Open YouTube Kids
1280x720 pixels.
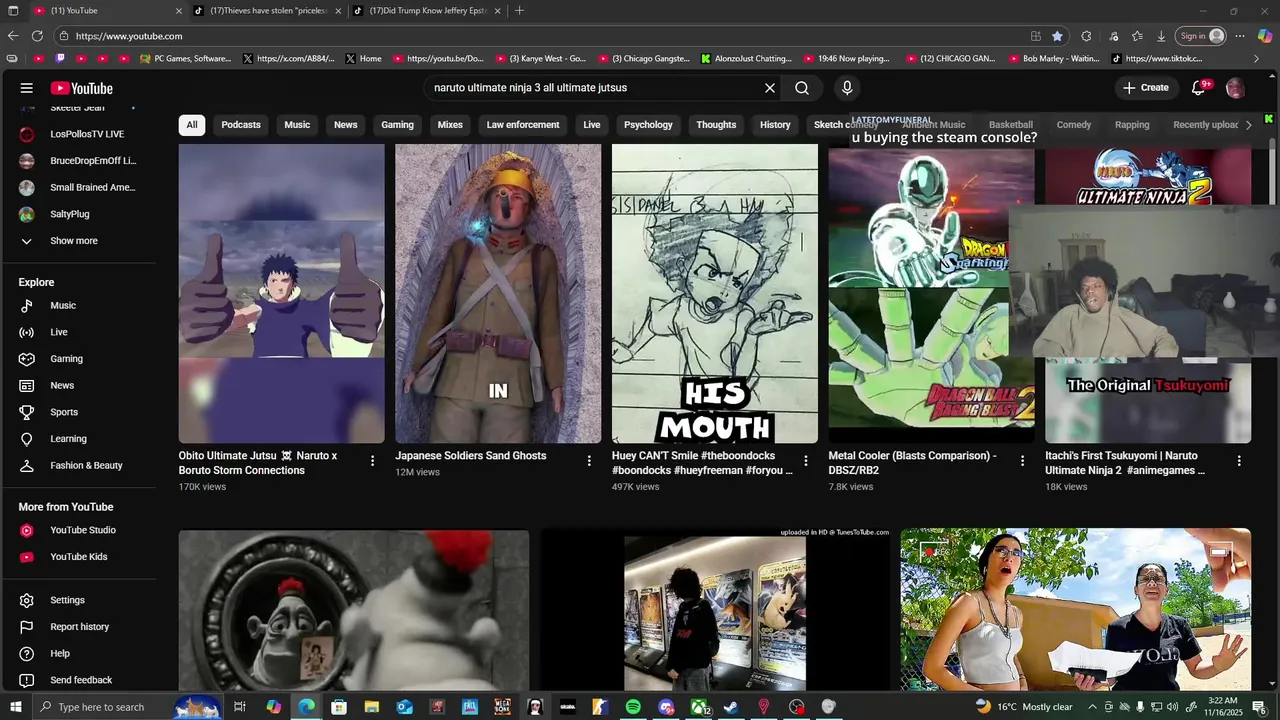78,557
